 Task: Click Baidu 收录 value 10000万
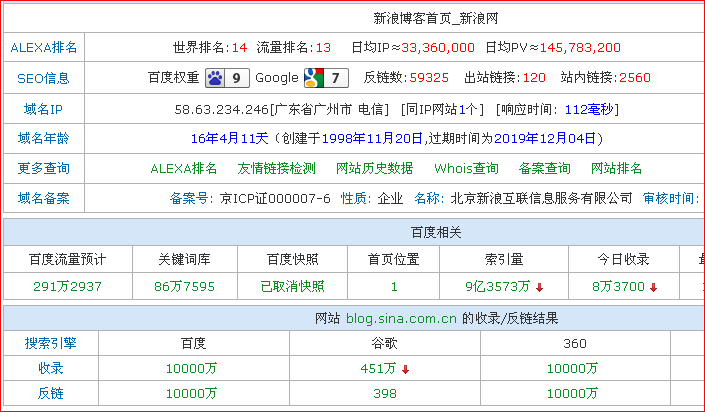tap(192, 369)
